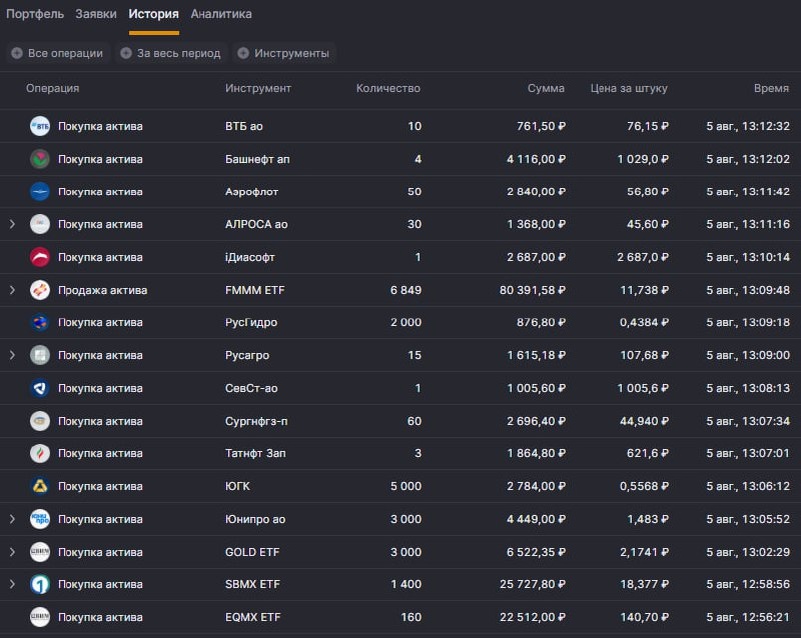The image size is (801, 638).
Task: Expand the SBMX ETF purchase row
Action: pos(12,584)
